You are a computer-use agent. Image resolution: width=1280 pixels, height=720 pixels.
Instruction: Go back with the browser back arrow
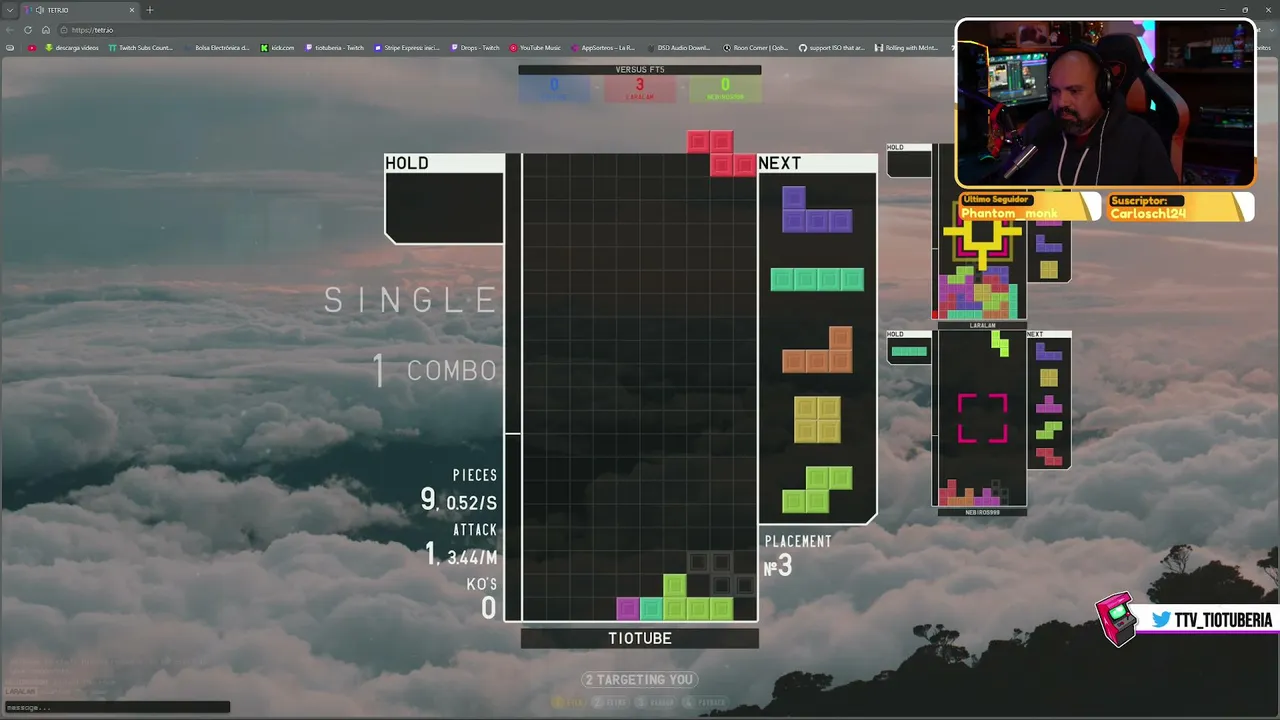(10, 30)
